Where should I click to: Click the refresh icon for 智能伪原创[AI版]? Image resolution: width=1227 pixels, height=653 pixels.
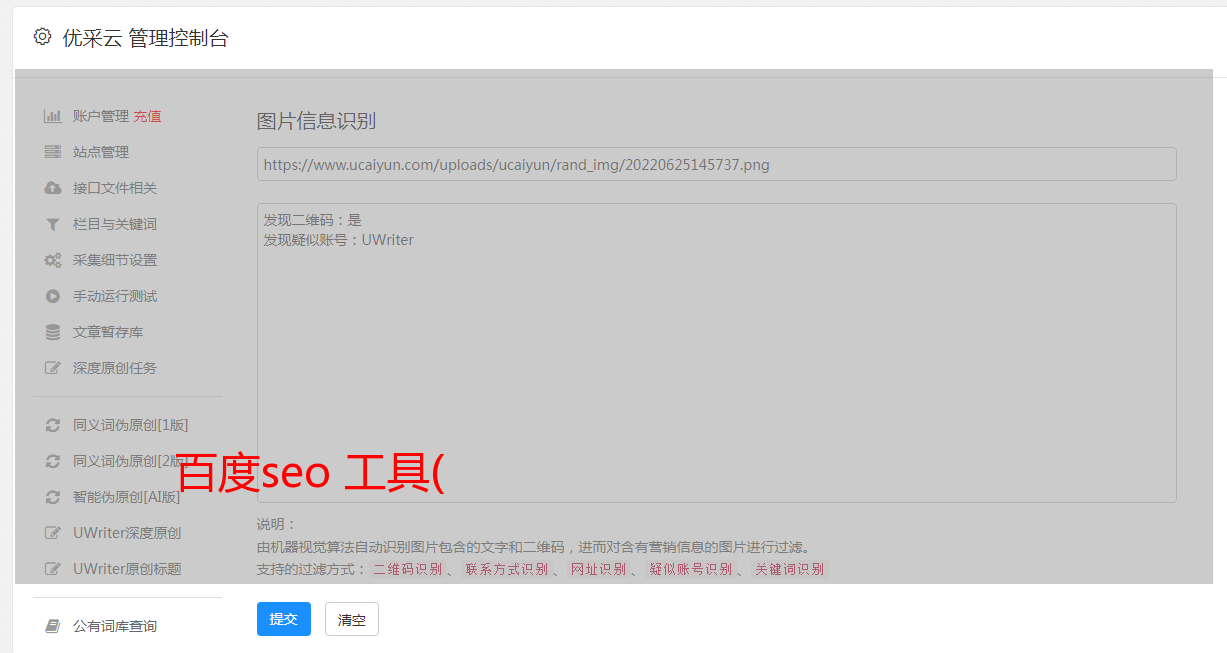[x=52, y=497]
